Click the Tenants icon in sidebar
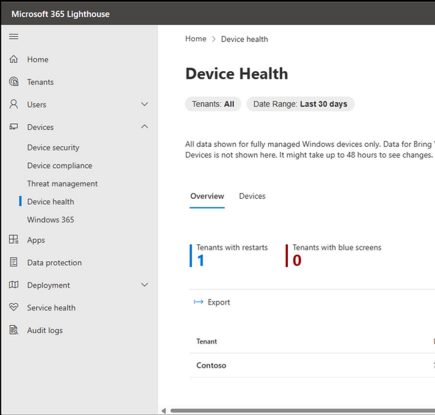The image size is (435, 415). (x=14, y=82)
